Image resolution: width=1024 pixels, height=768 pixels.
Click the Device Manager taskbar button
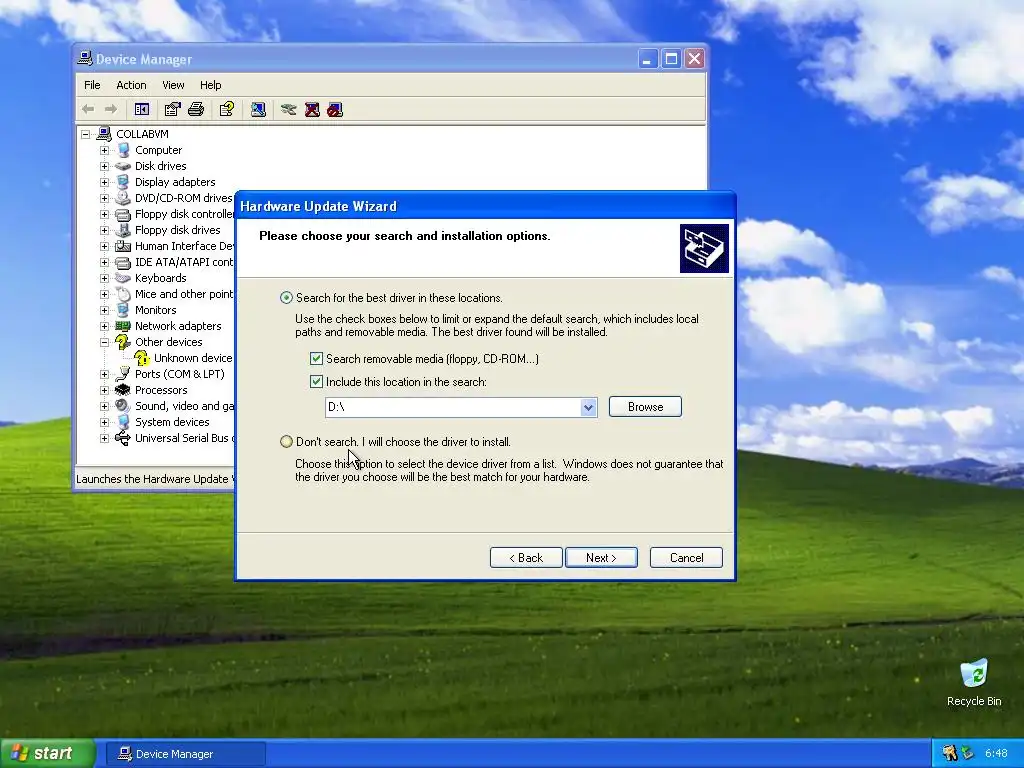(185, 754)
